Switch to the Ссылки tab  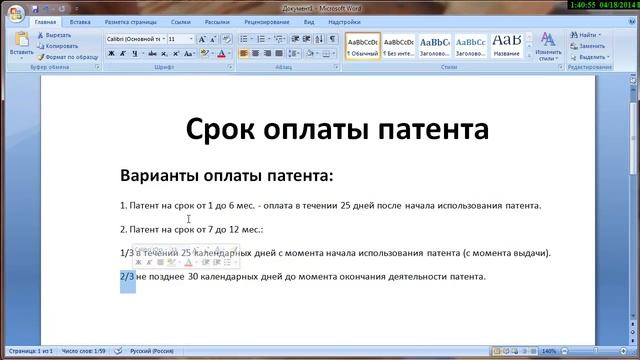coord(181,22)
